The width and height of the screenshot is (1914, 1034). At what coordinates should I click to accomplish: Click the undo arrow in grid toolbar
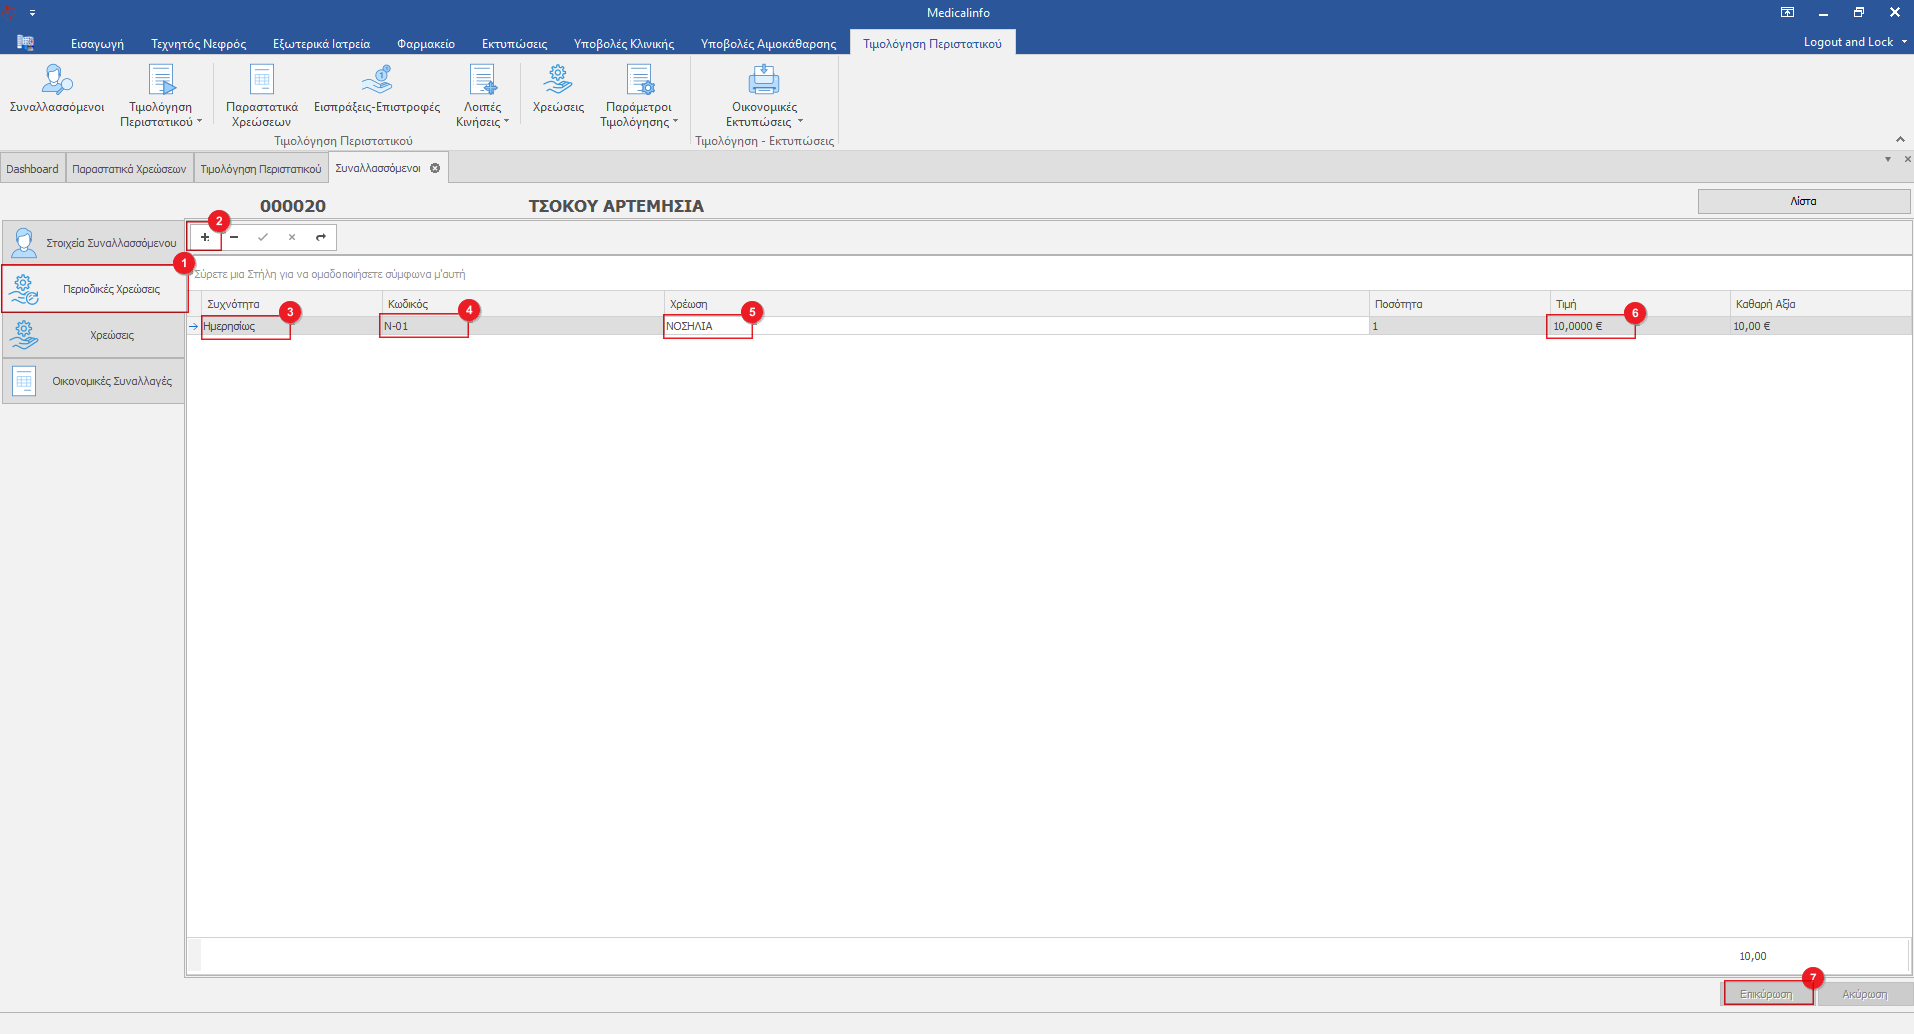click(321, 238)
